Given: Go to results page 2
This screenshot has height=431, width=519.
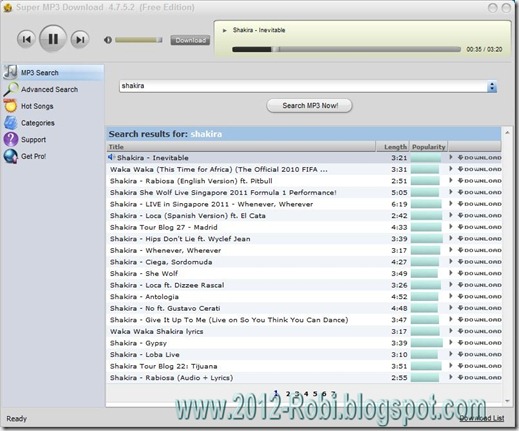Looking at the screenshot, I should 288,394.
